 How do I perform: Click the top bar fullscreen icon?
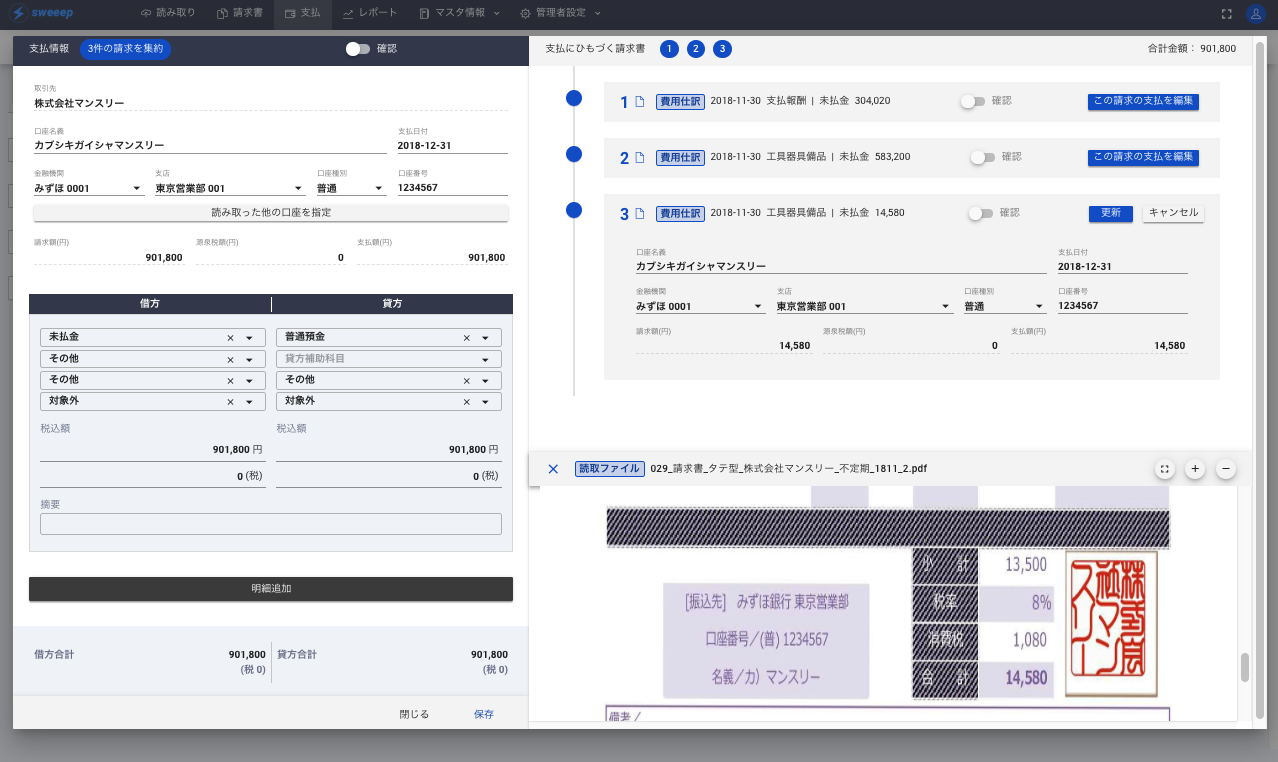pyautogui.click(x=1227, y=14)
